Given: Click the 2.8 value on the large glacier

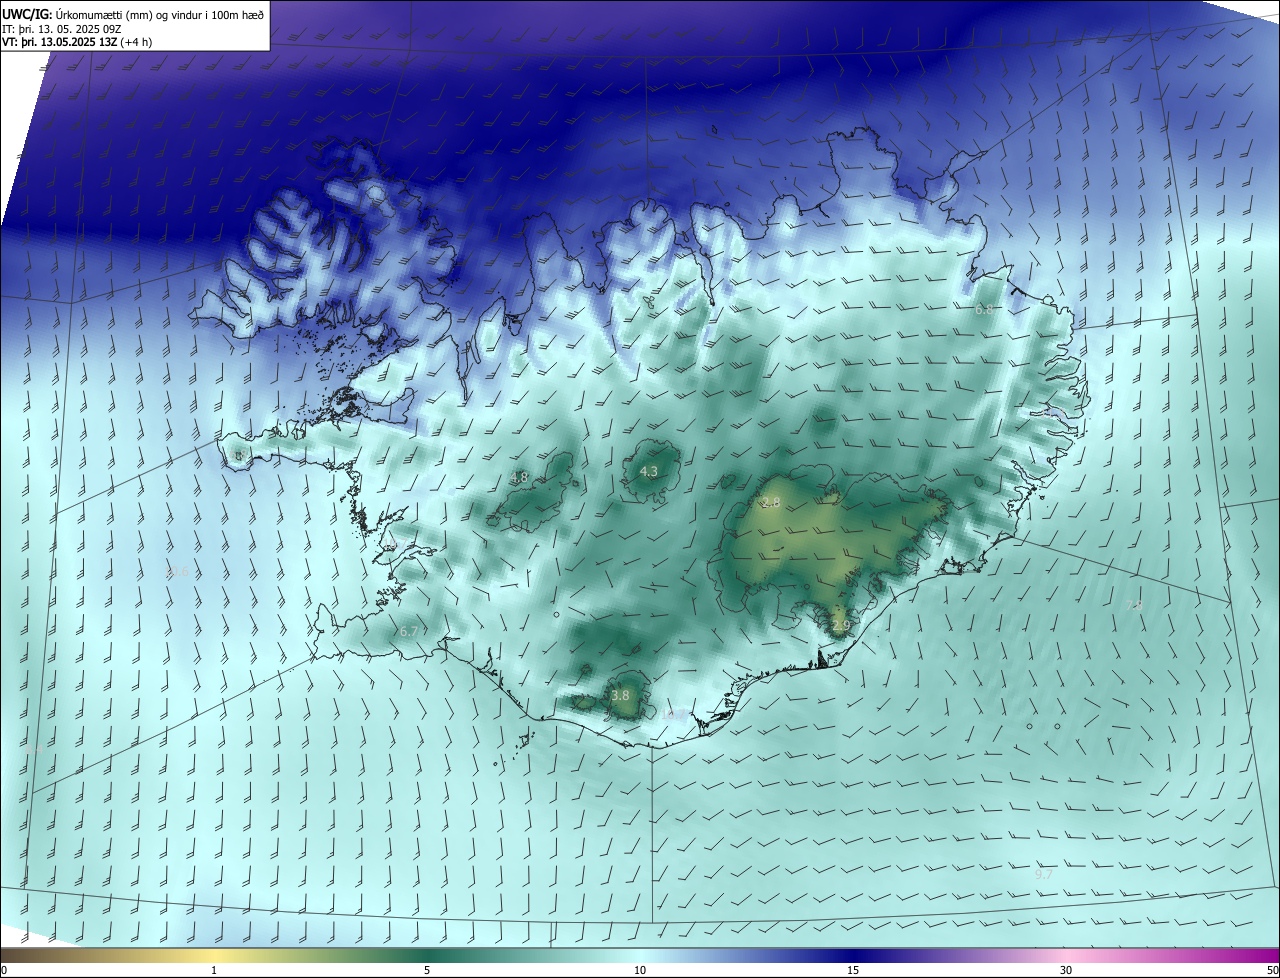Looking at the screenshot, I should pos(770,503).
